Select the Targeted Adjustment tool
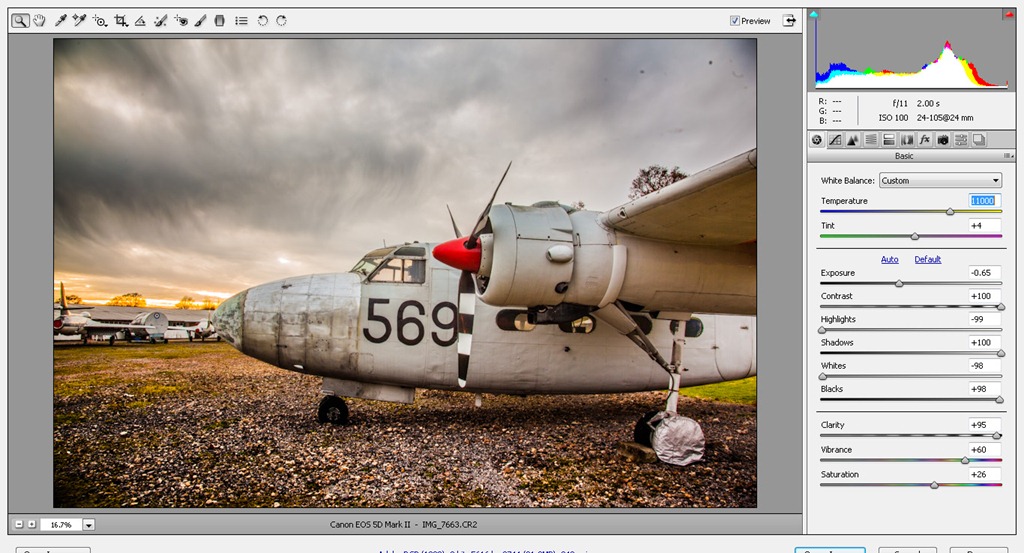Screen dimensions: 1024x553 click(x=100, y=21)
